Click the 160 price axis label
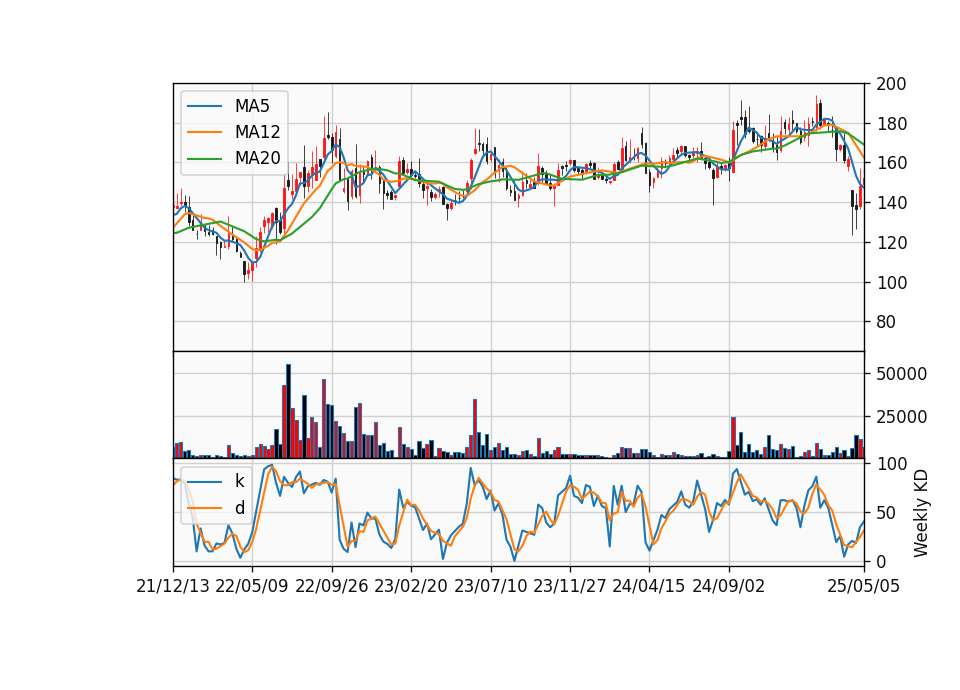Viewport: 960px width, 690px height. (x=890, y=163)
